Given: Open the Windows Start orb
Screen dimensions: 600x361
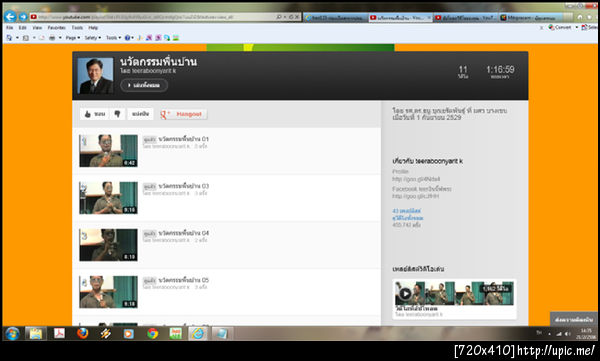Looking at the screenshot, I should [12, 333].
